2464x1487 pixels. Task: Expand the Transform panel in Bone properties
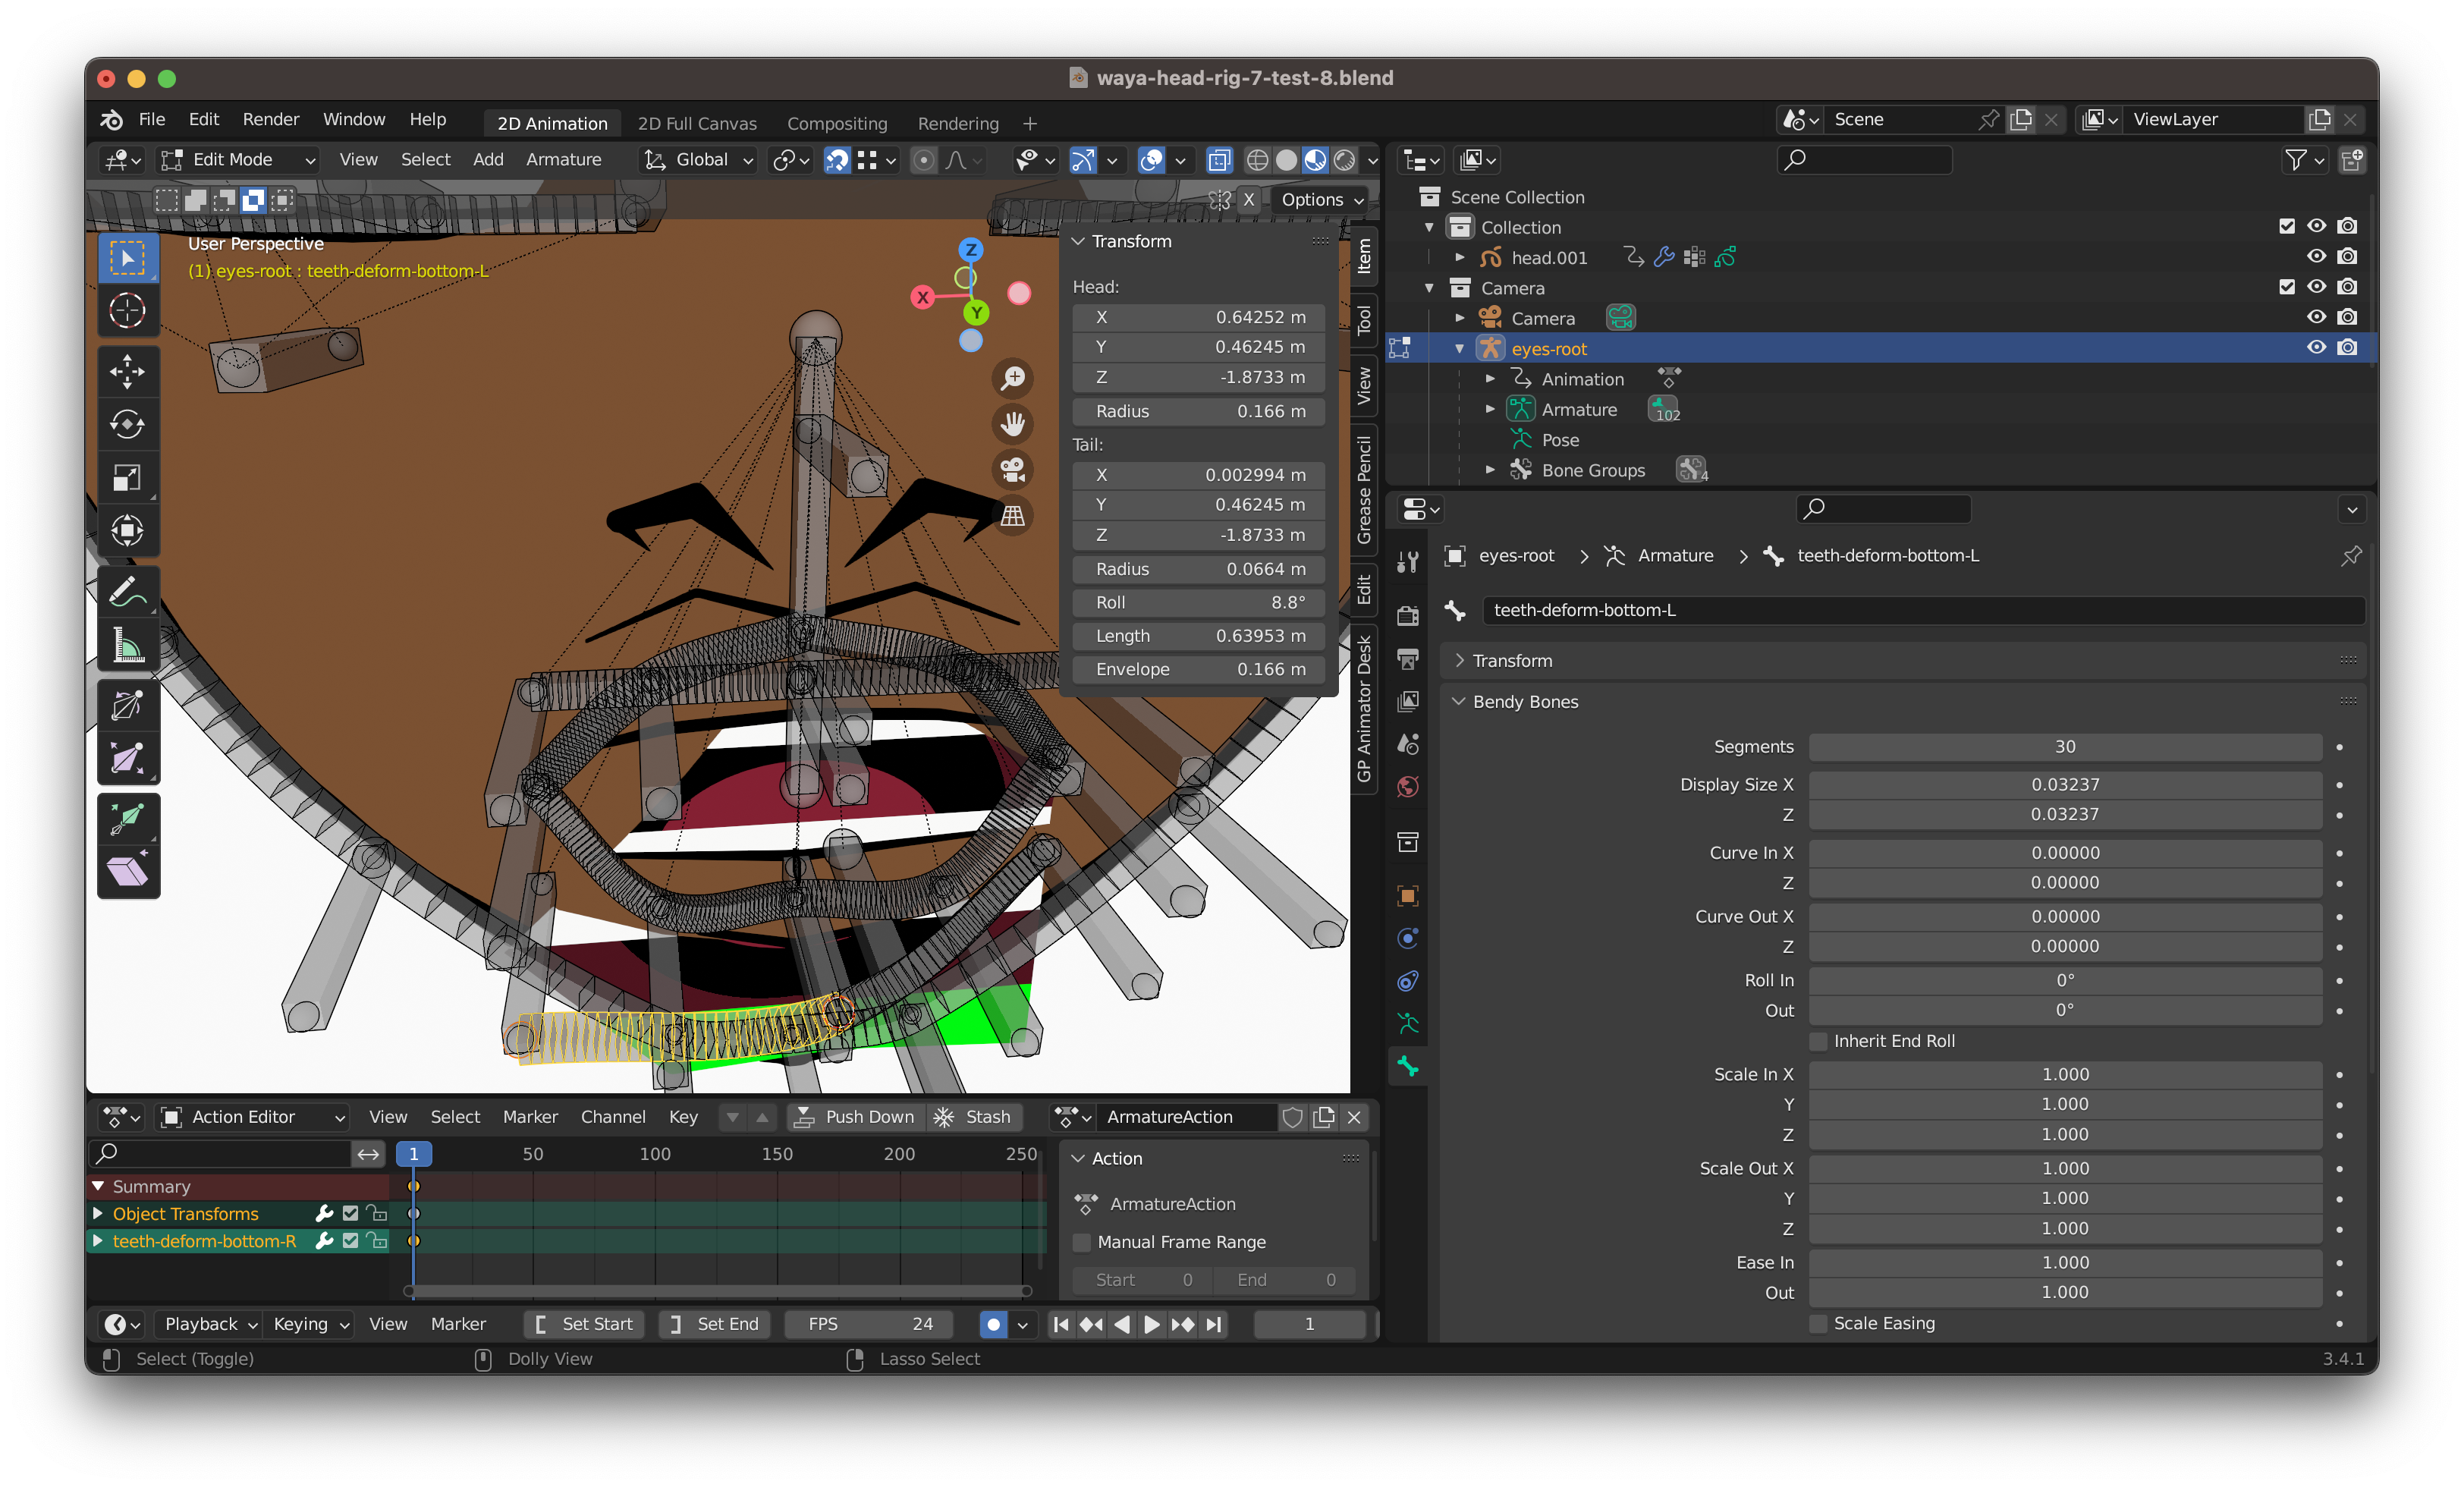(1512, 660)
